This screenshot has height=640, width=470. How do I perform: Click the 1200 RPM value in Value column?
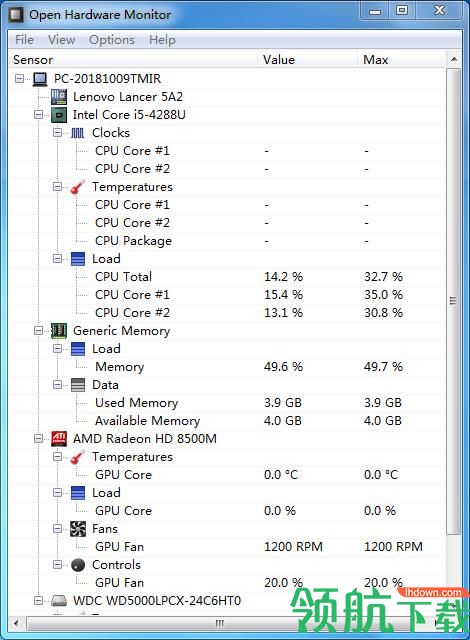tap(293, 547)
